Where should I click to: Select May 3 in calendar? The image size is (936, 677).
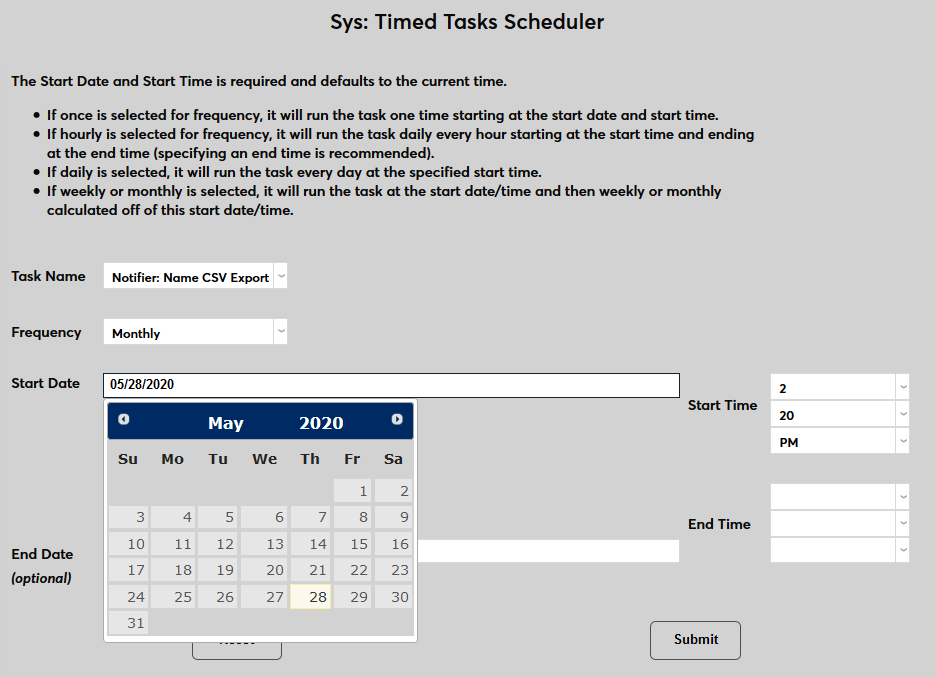pos(128,517)
